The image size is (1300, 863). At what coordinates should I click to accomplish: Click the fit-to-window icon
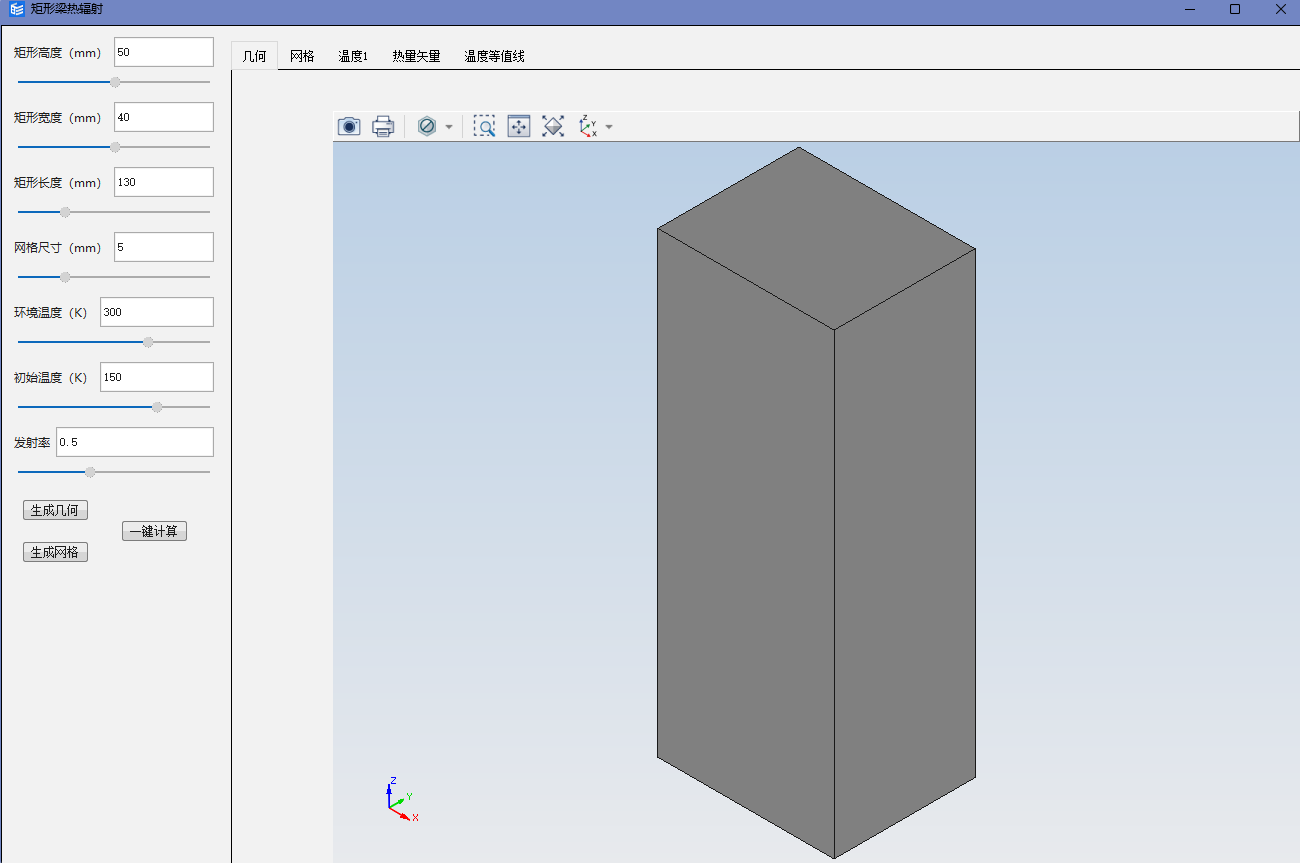(519, 126)
